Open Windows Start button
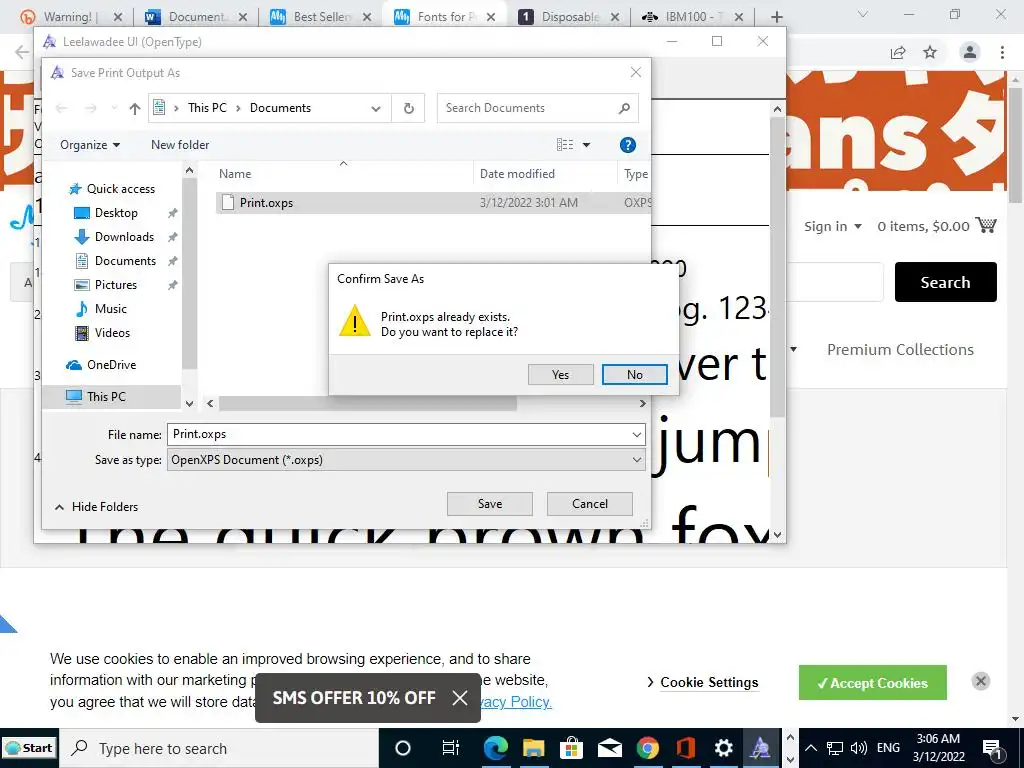1024x768 pixels. pos(29,748)
